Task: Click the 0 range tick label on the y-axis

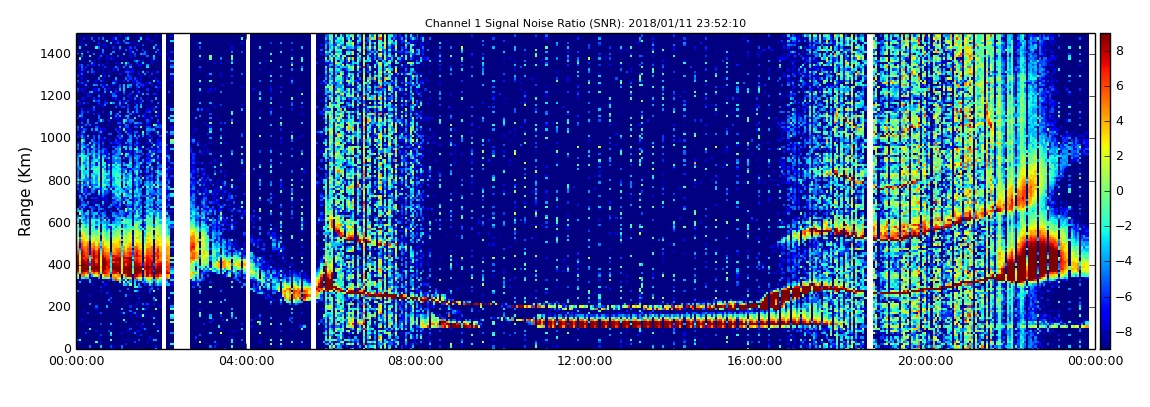Action: [67, 349]
